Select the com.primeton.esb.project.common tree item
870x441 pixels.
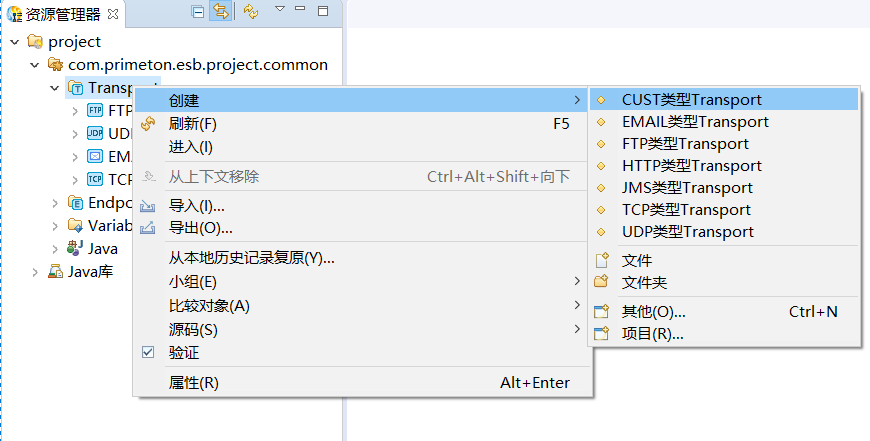(197, 65)
